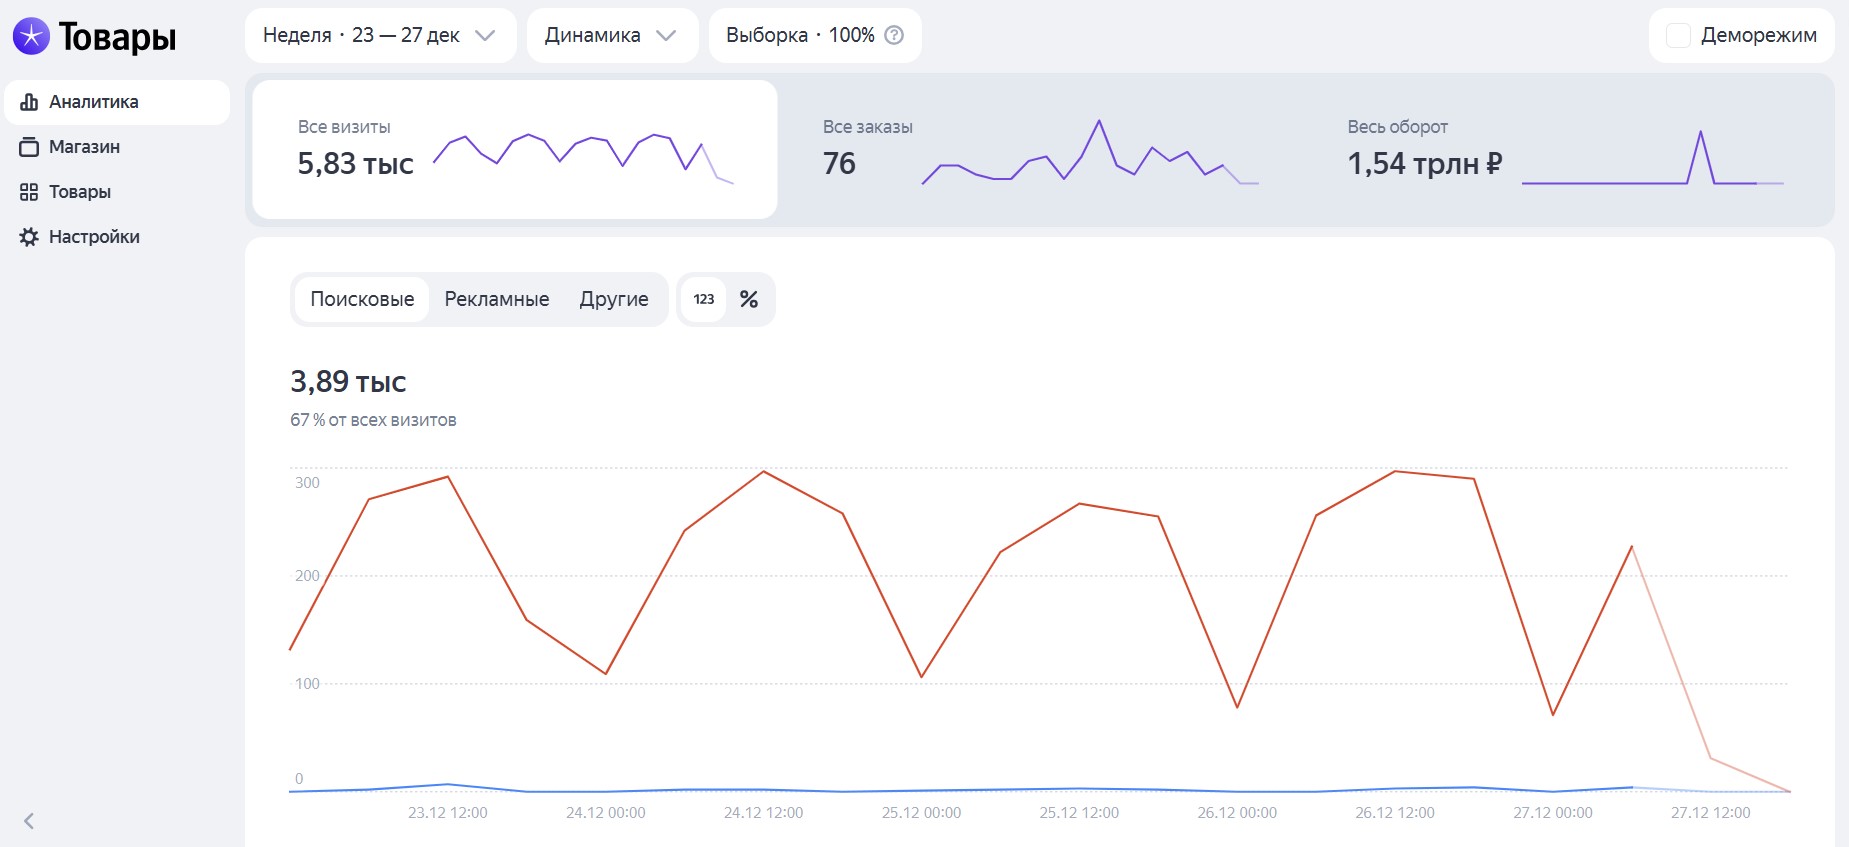
Task: Switch chart to absolute numbers 123 toggle
Action: point(704,299)
